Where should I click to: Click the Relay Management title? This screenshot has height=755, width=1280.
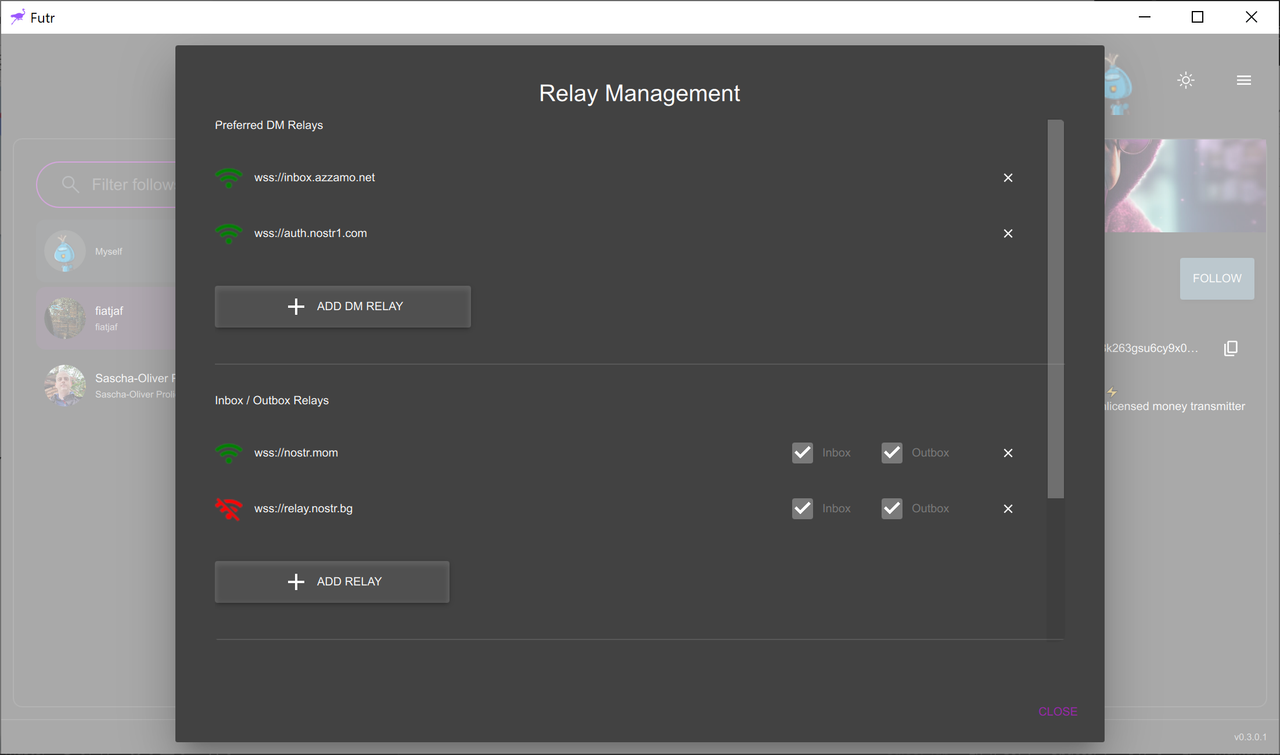pos(640,94)
